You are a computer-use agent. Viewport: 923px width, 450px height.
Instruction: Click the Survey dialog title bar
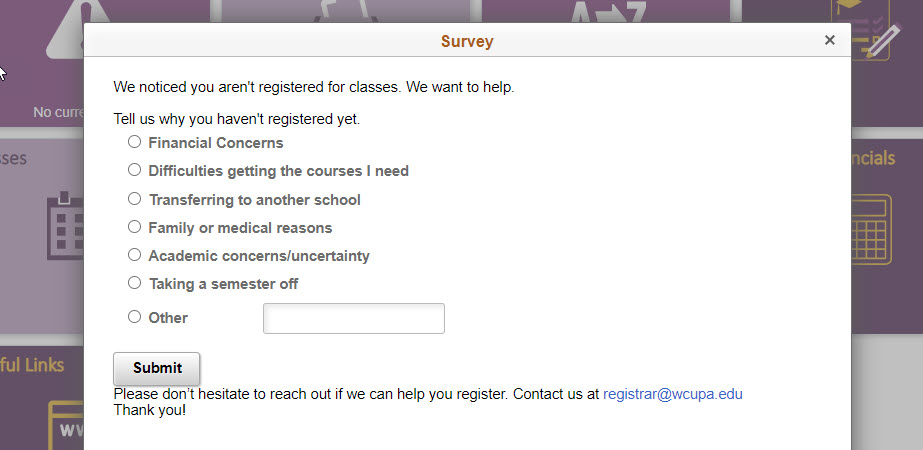[467, 41]
